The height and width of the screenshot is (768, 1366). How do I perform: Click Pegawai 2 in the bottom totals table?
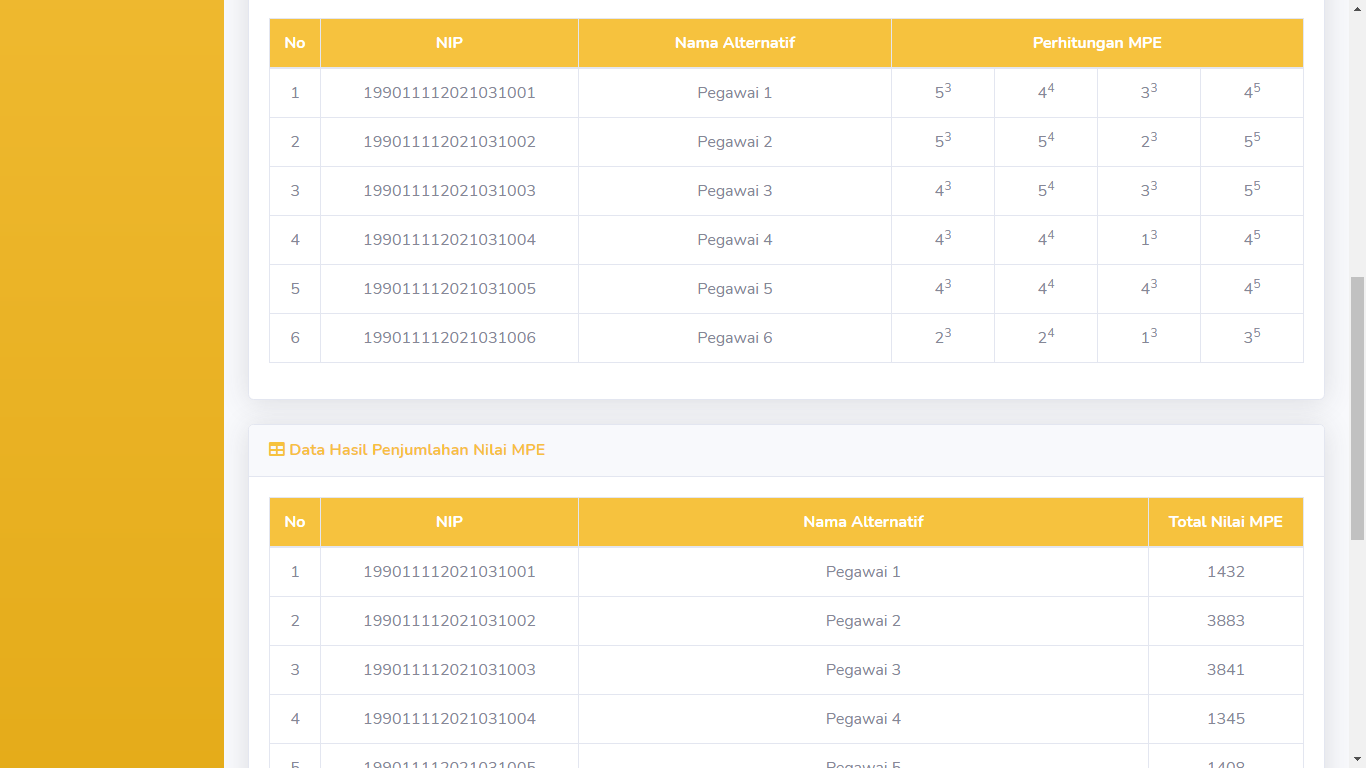click(863, 621)
